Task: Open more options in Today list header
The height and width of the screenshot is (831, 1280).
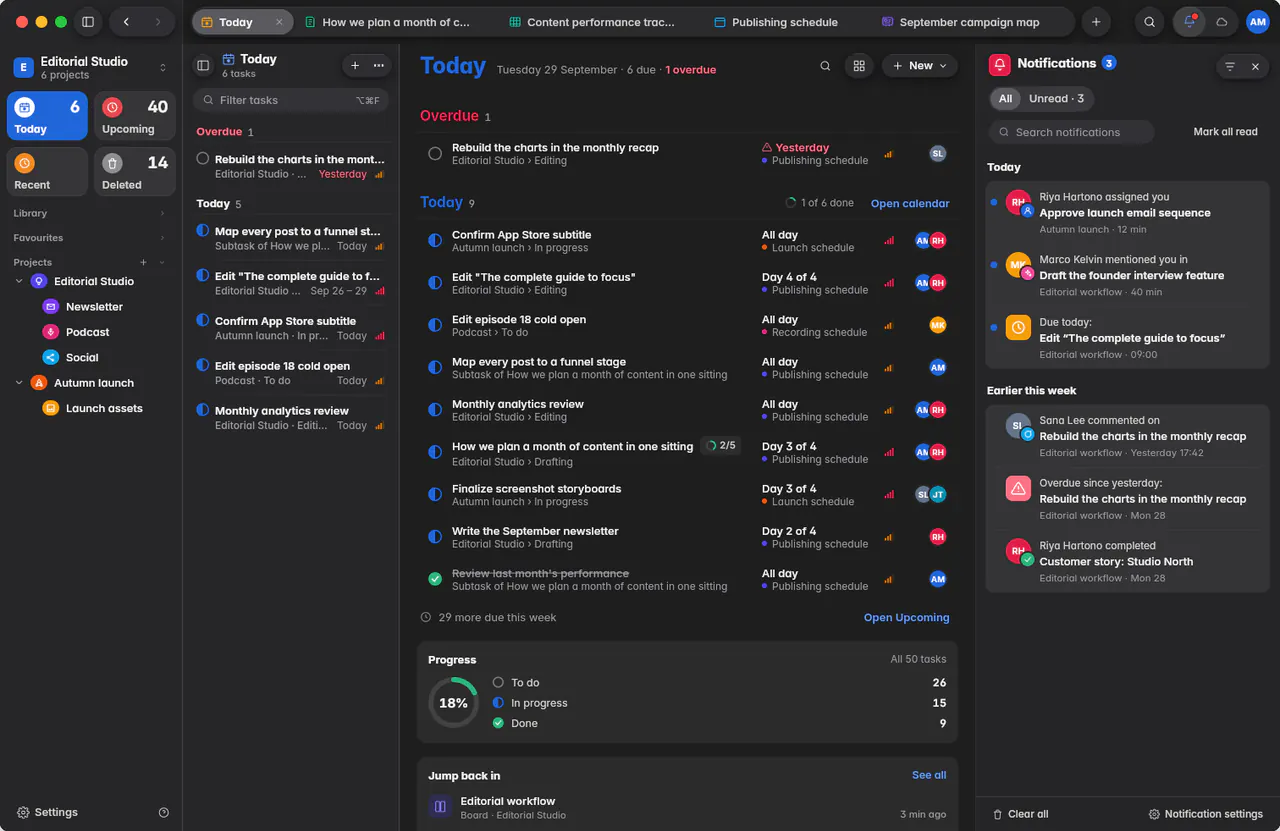Action: [378, 65]
